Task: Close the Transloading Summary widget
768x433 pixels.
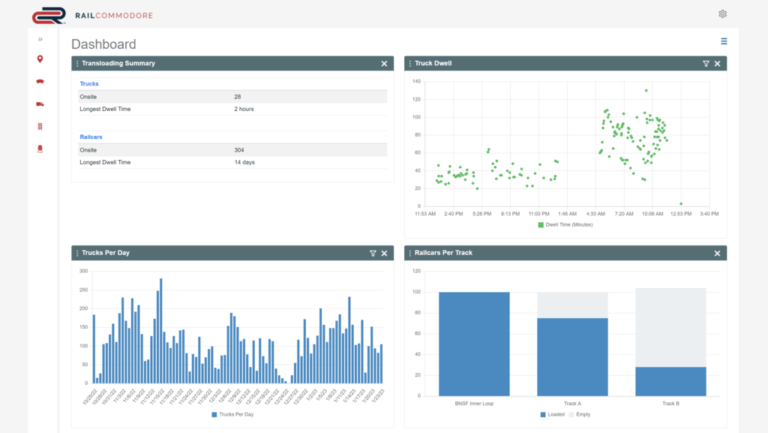Action: tap(384, 63)
